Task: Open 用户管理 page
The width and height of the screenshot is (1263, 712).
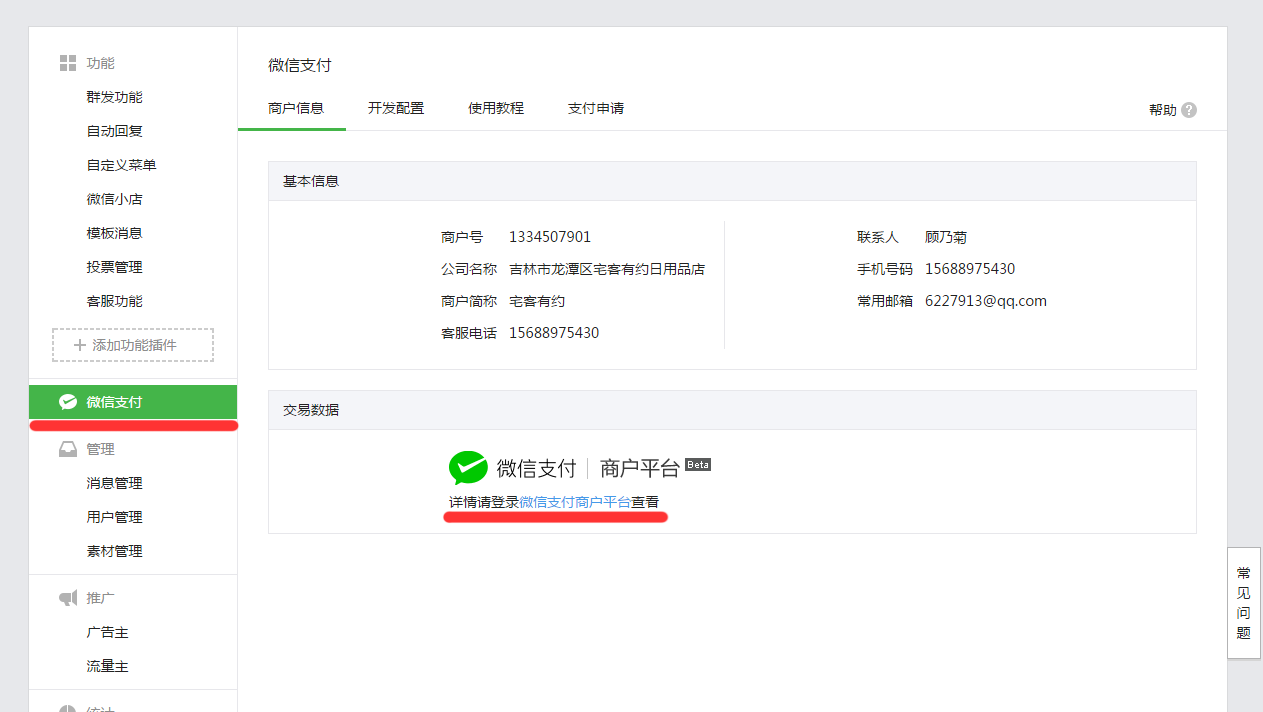Action: 114,517
